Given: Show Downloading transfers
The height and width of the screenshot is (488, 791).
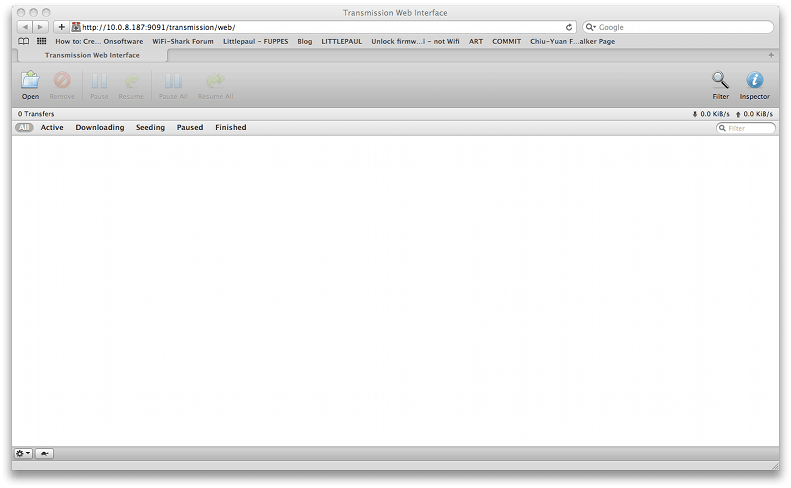Looking at the screenshot, I should pos(100,128).
